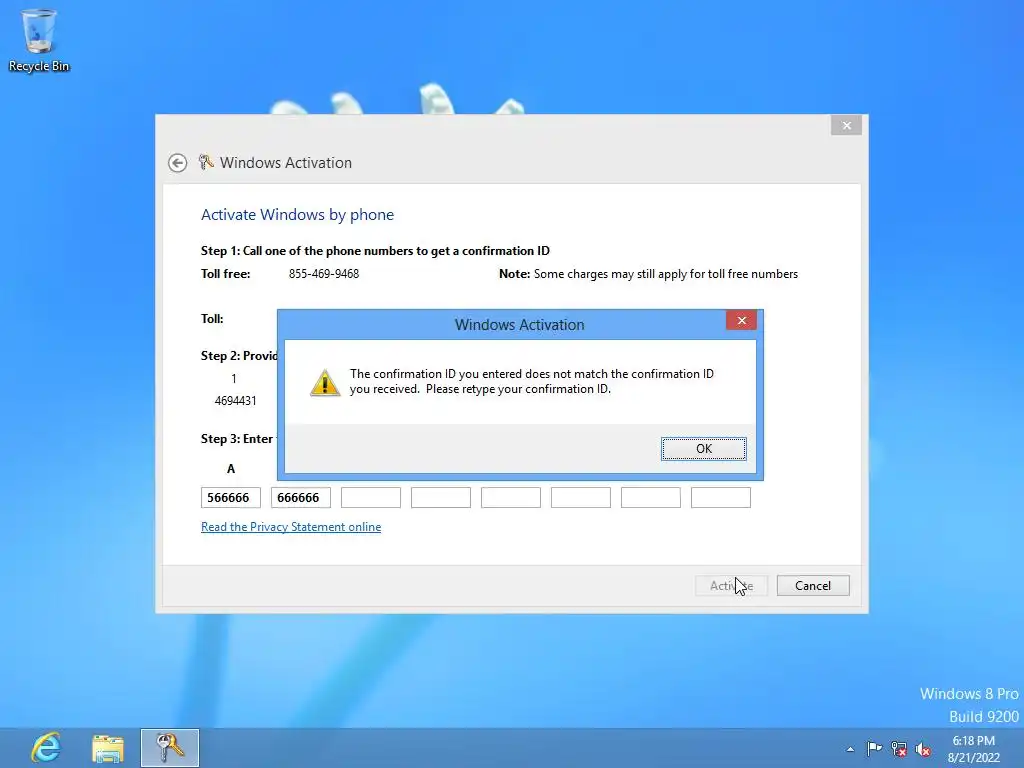Open File Explorer from the taskbar
The image size is (1024, 768).
(x=108, y=748)
